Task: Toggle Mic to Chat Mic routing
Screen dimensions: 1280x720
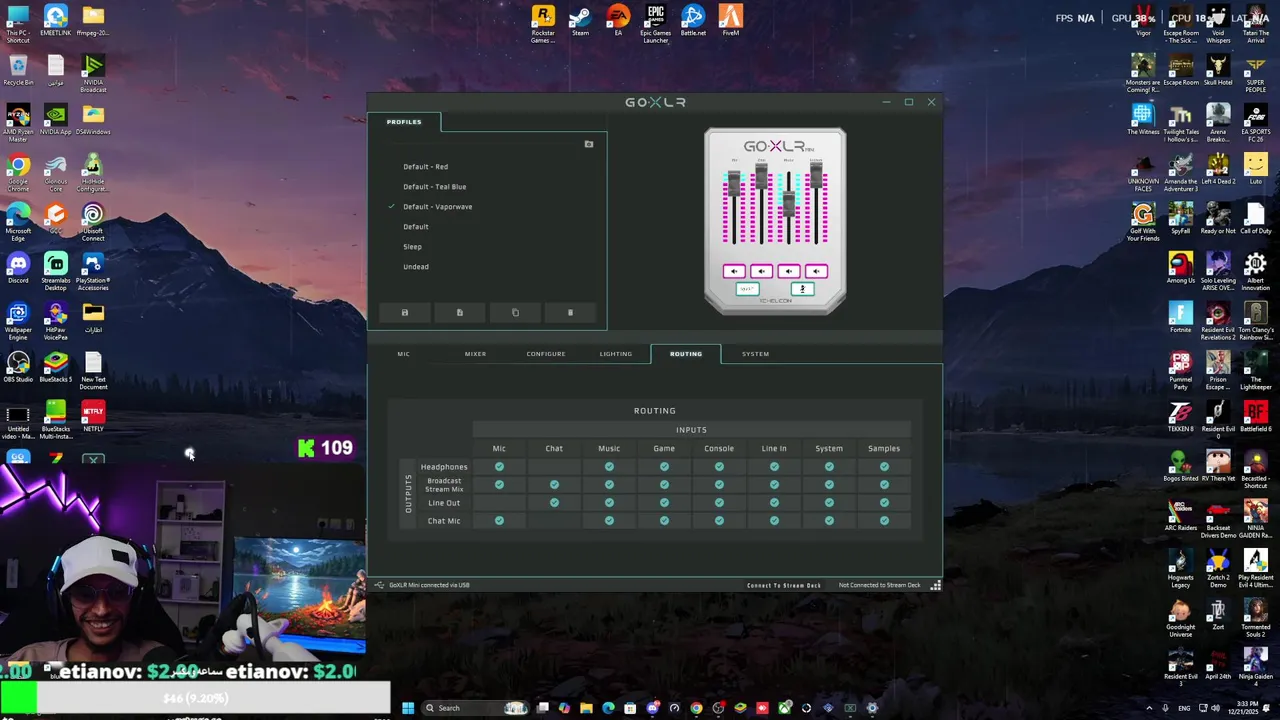Action: pos(499,521)
